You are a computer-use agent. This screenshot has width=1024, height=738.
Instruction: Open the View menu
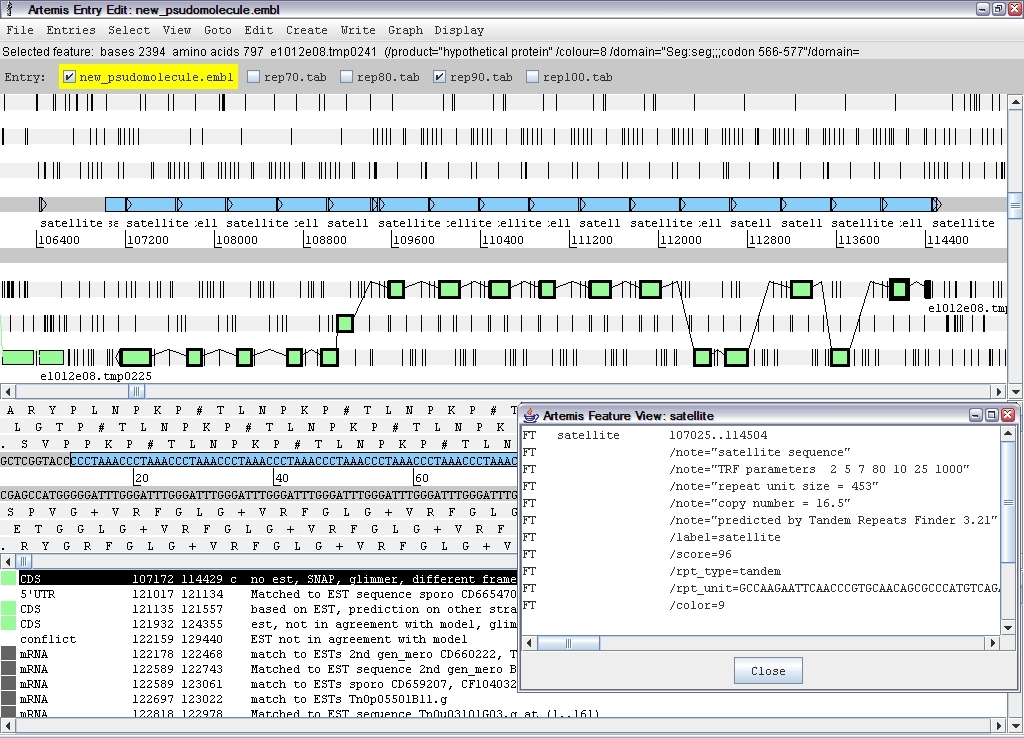[x=176, y=30]
